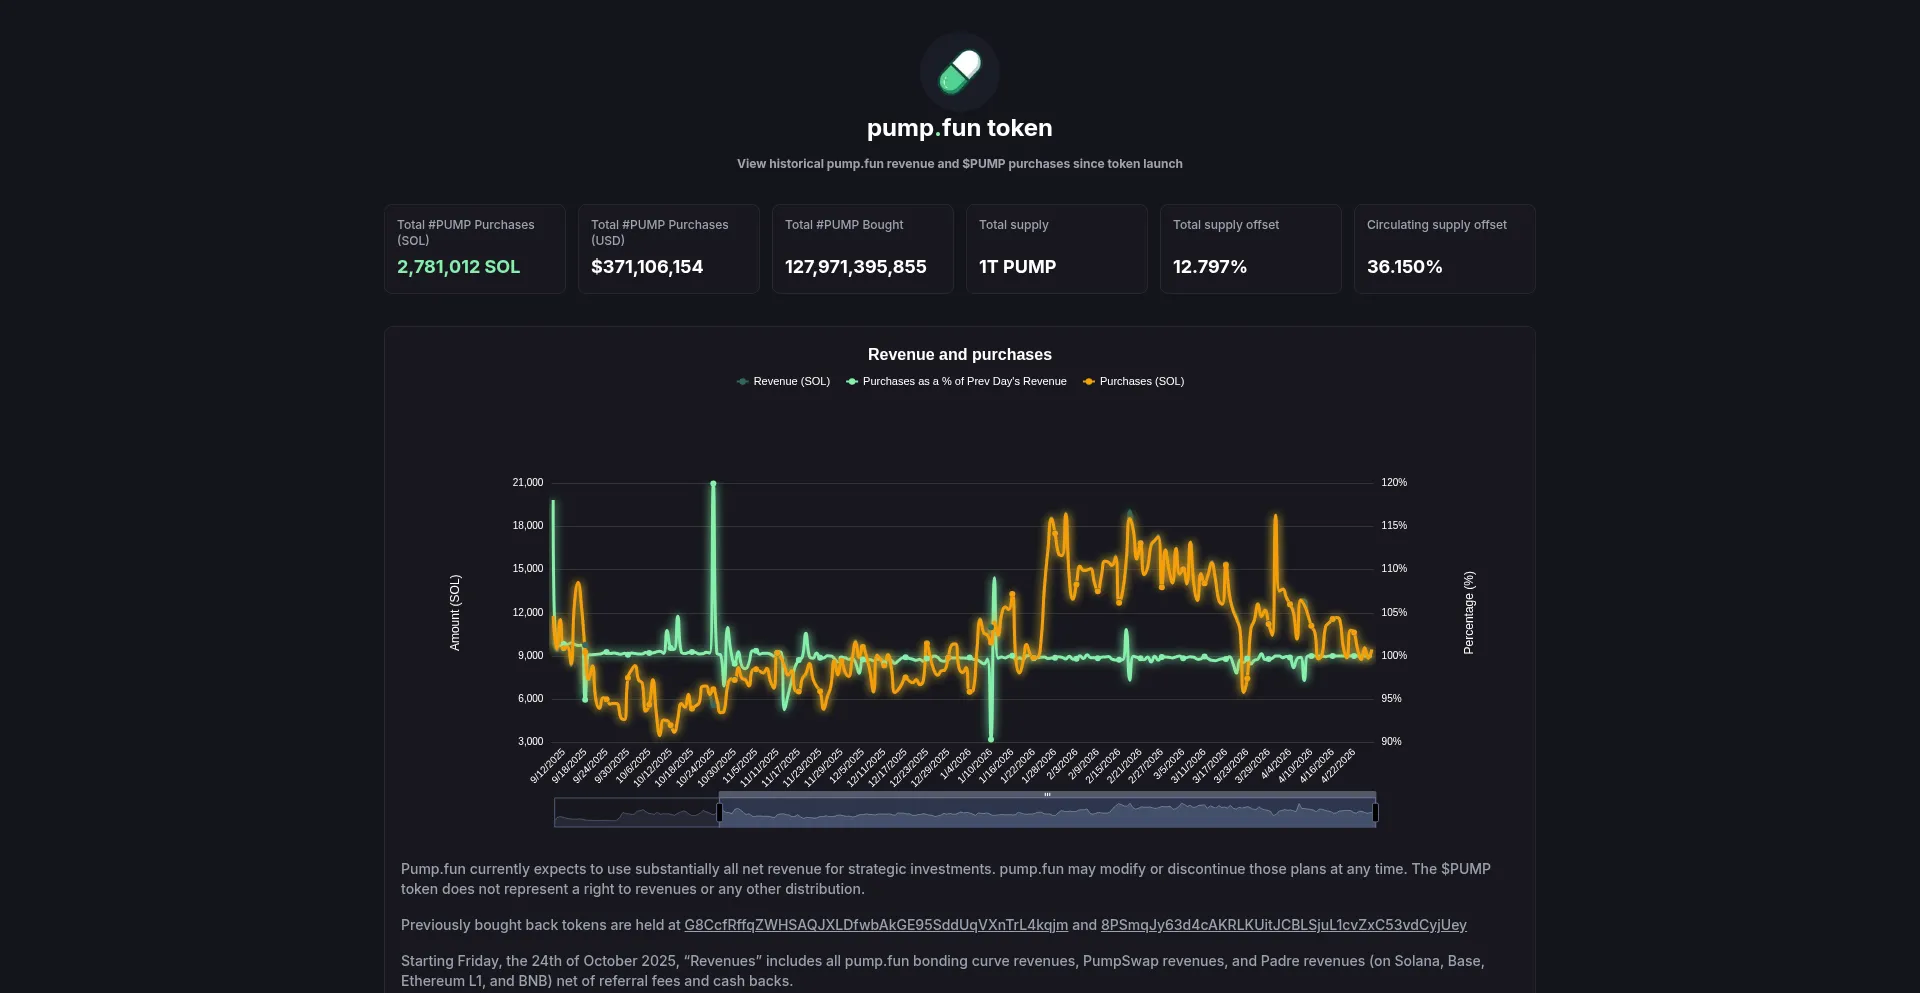The height and width of the screenshot is (993, 1920).
Task: Click the left handle of the date range slider
Action: point(719,813)
